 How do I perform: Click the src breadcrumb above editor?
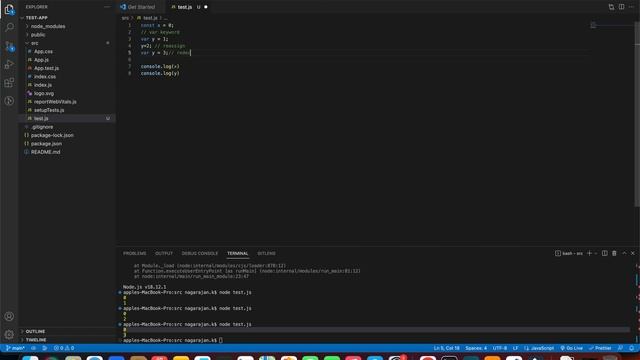125,18
